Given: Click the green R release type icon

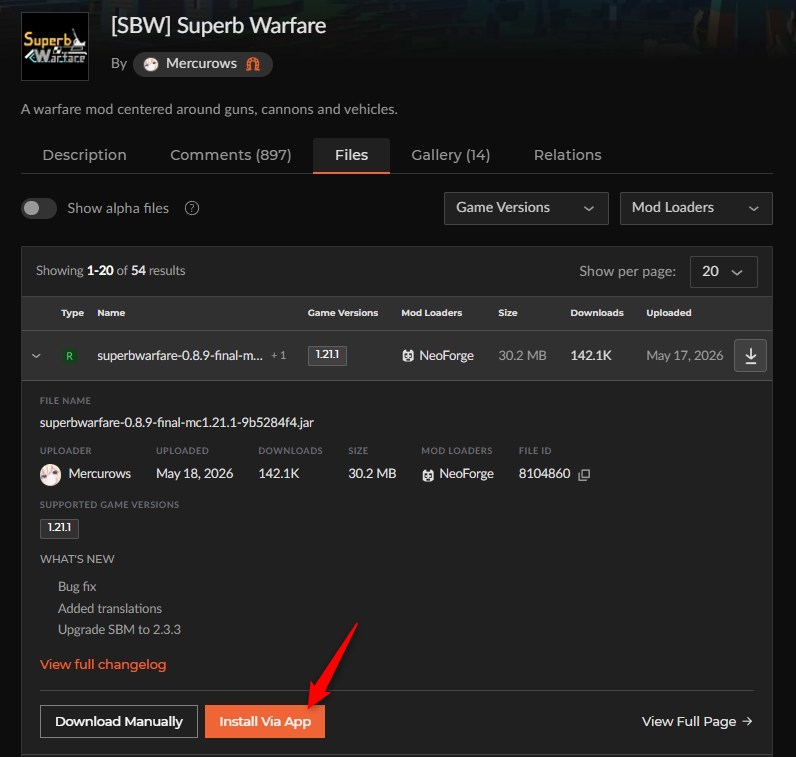Looking at the screenshot, I should [70, 356].
